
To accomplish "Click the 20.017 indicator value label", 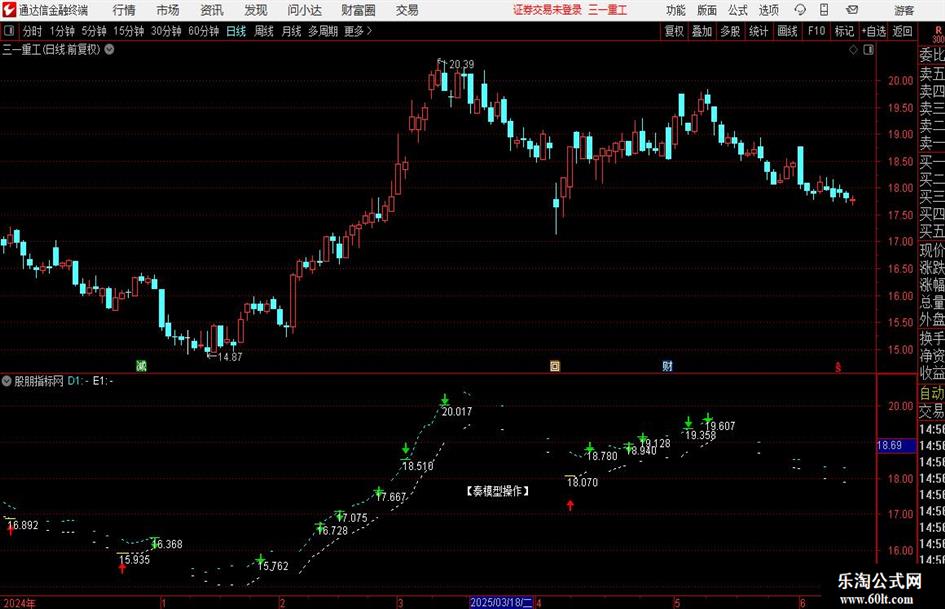I will [x=457, y=412].
